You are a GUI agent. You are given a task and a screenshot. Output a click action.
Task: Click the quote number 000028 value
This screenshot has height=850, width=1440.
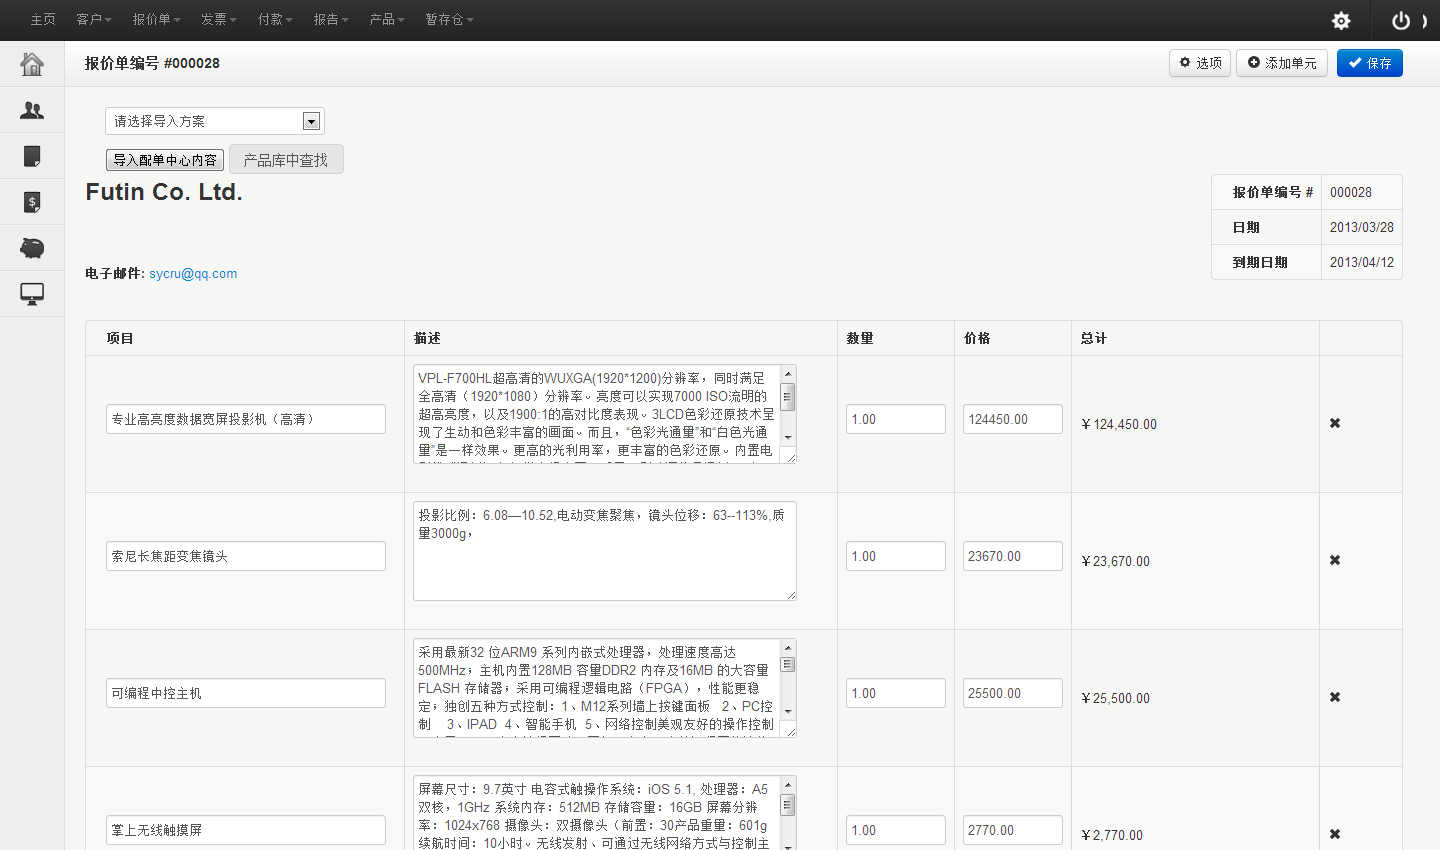coord(1351,192)
